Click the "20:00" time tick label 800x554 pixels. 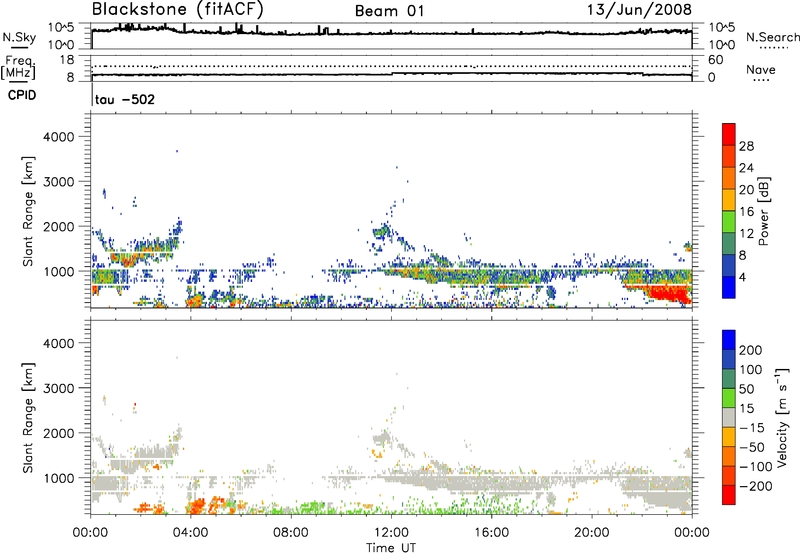592,533
